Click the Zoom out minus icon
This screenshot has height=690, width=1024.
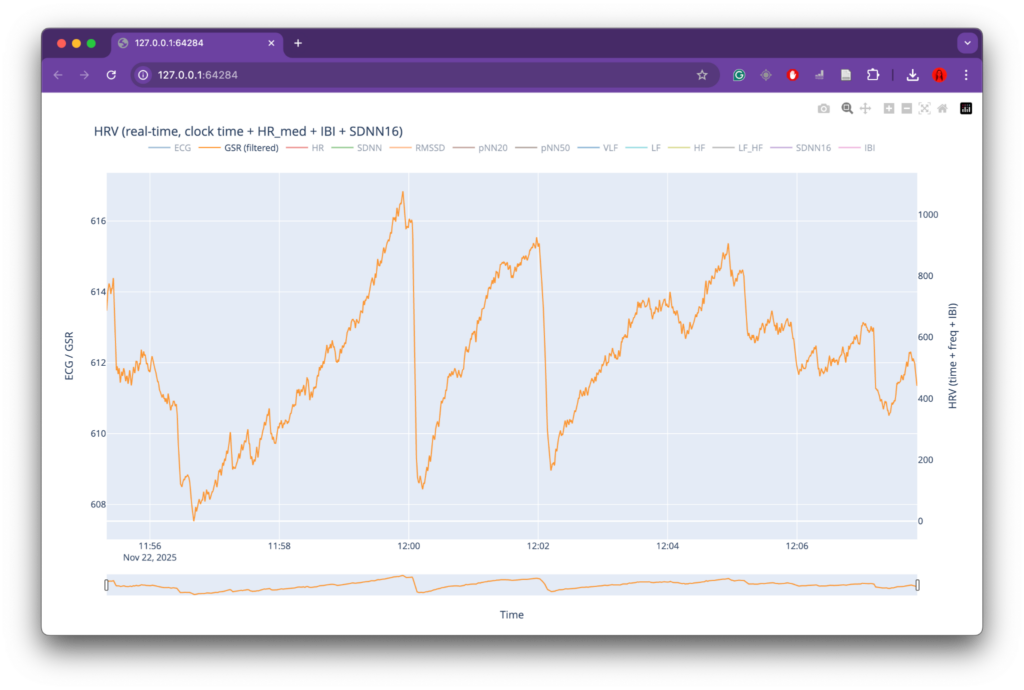point(906,108)
